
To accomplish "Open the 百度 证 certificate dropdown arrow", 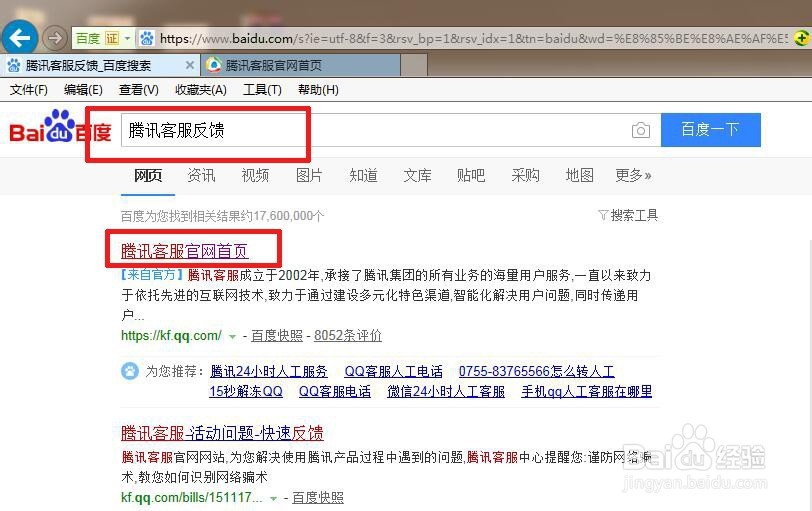I will pyautogui.click(x=127, y=38).
